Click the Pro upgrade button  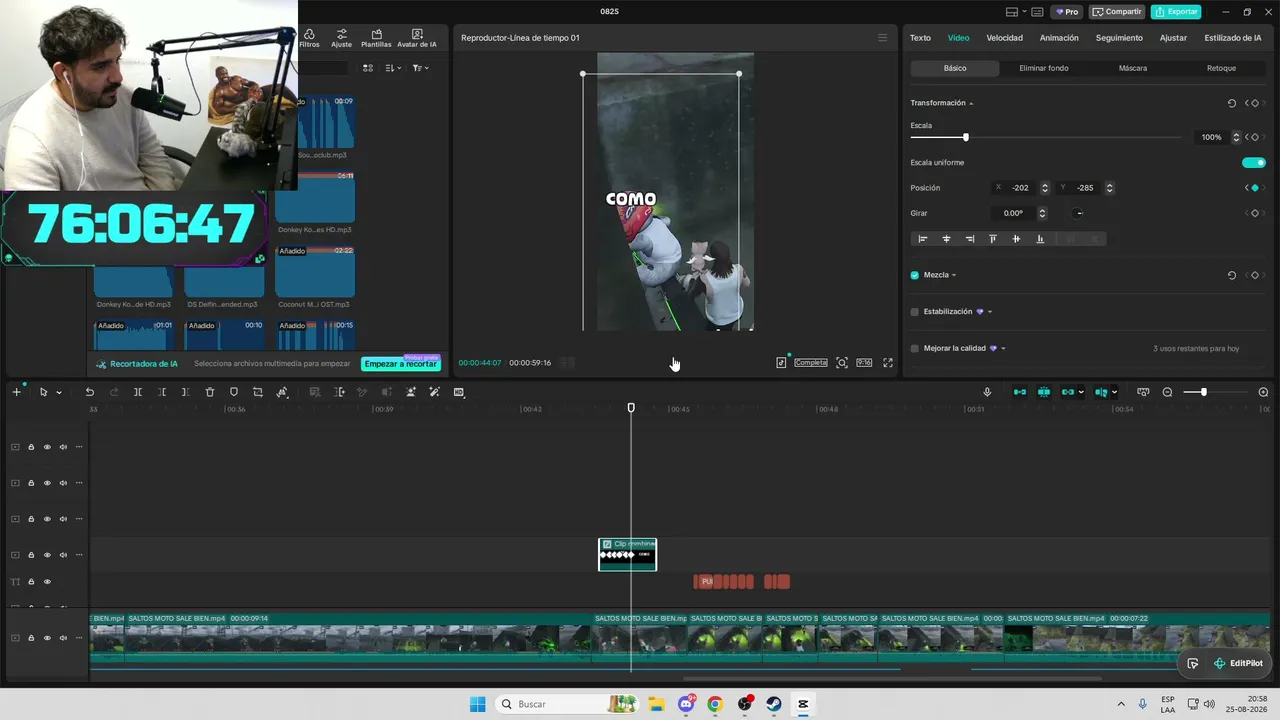[1067, 12]
